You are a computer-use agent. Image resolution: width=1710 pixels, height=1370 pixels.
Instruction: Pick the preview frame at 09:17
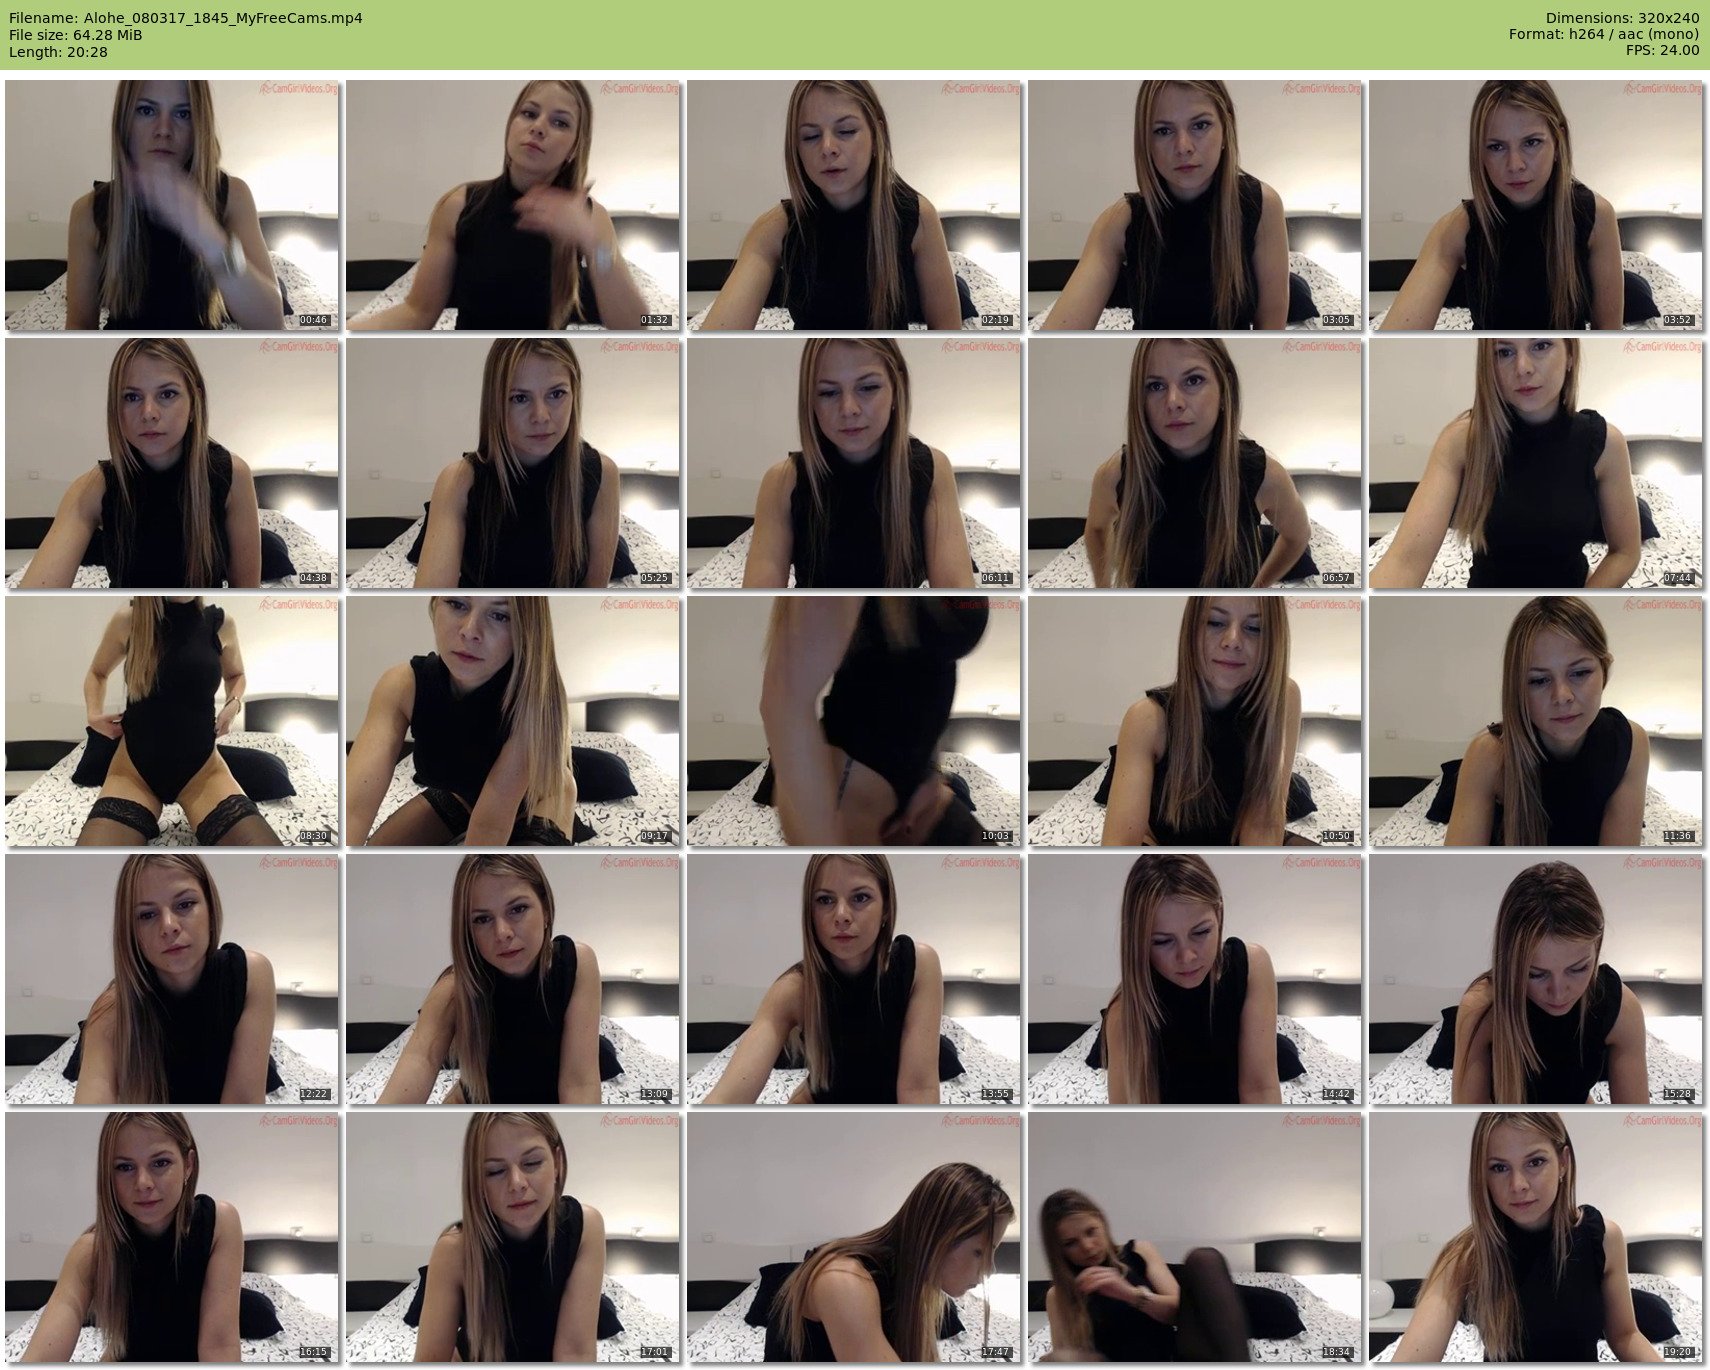click(x=513, y=721)
